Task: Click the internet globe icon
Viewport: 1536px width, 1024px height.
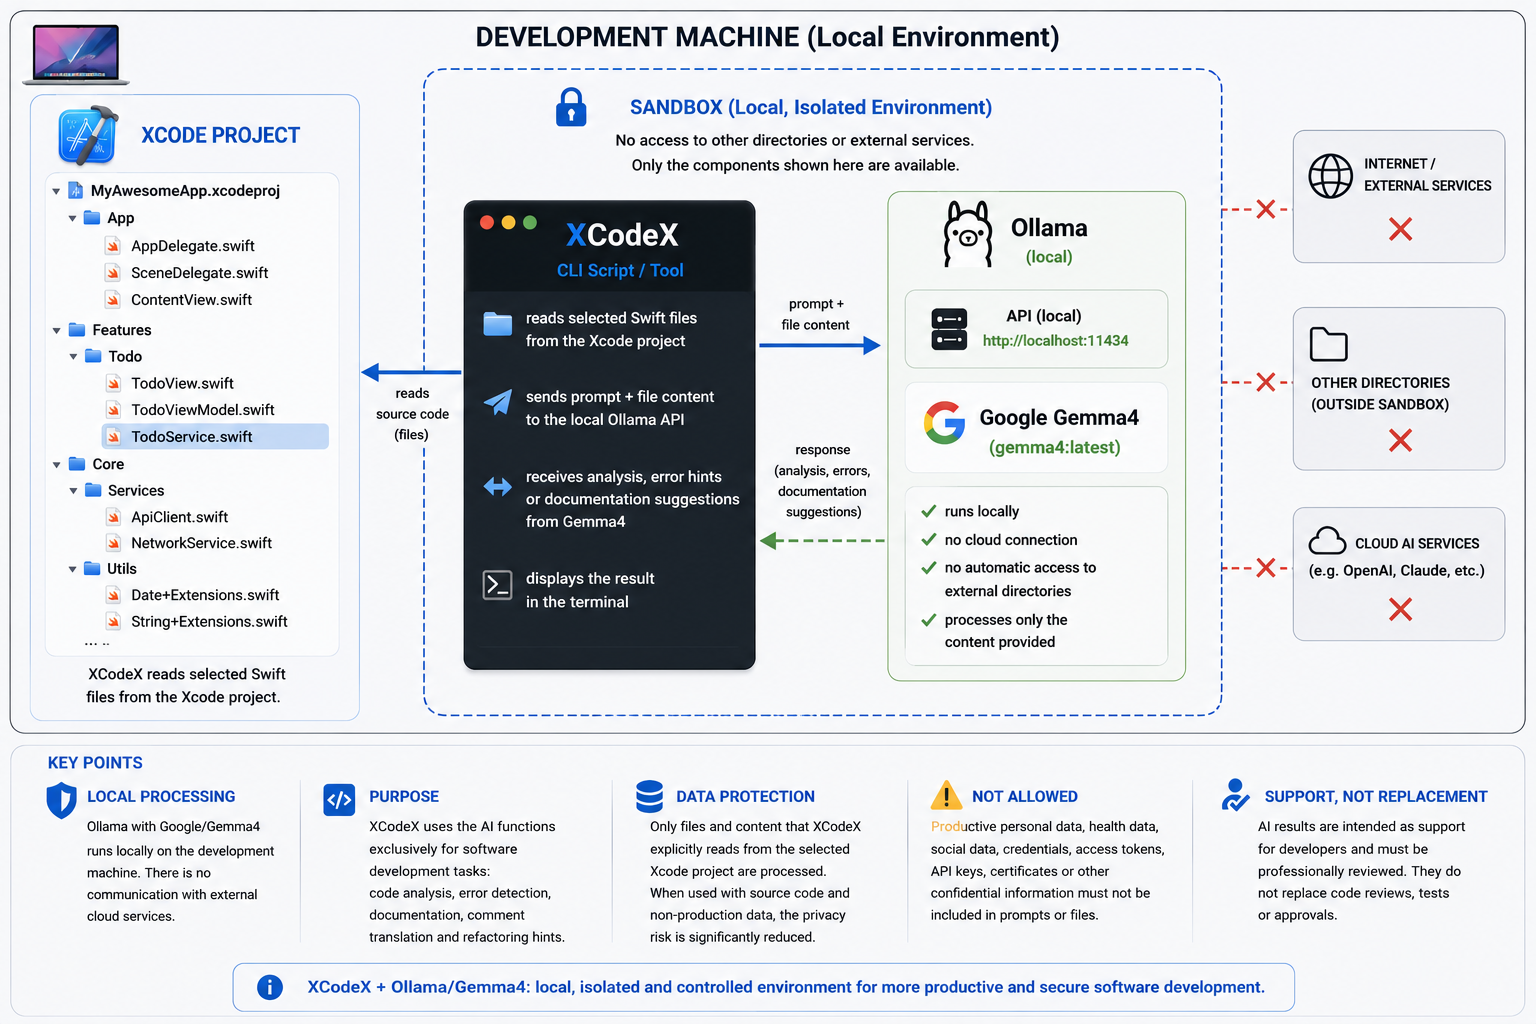Action: [1331, 176]
